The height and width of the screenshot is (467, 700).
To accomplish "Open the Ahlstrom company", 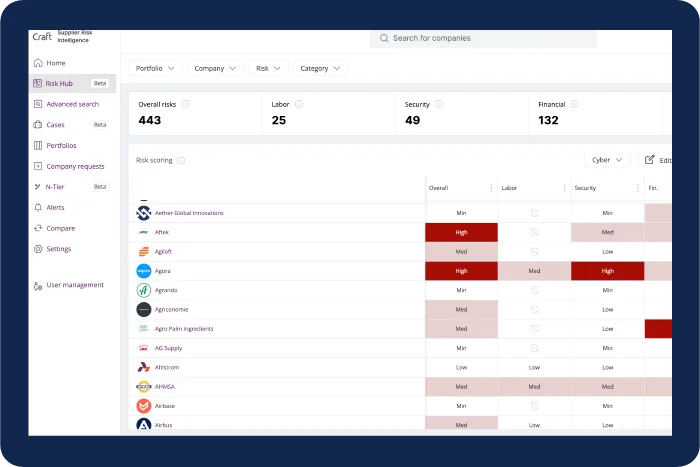I will 167,367.
